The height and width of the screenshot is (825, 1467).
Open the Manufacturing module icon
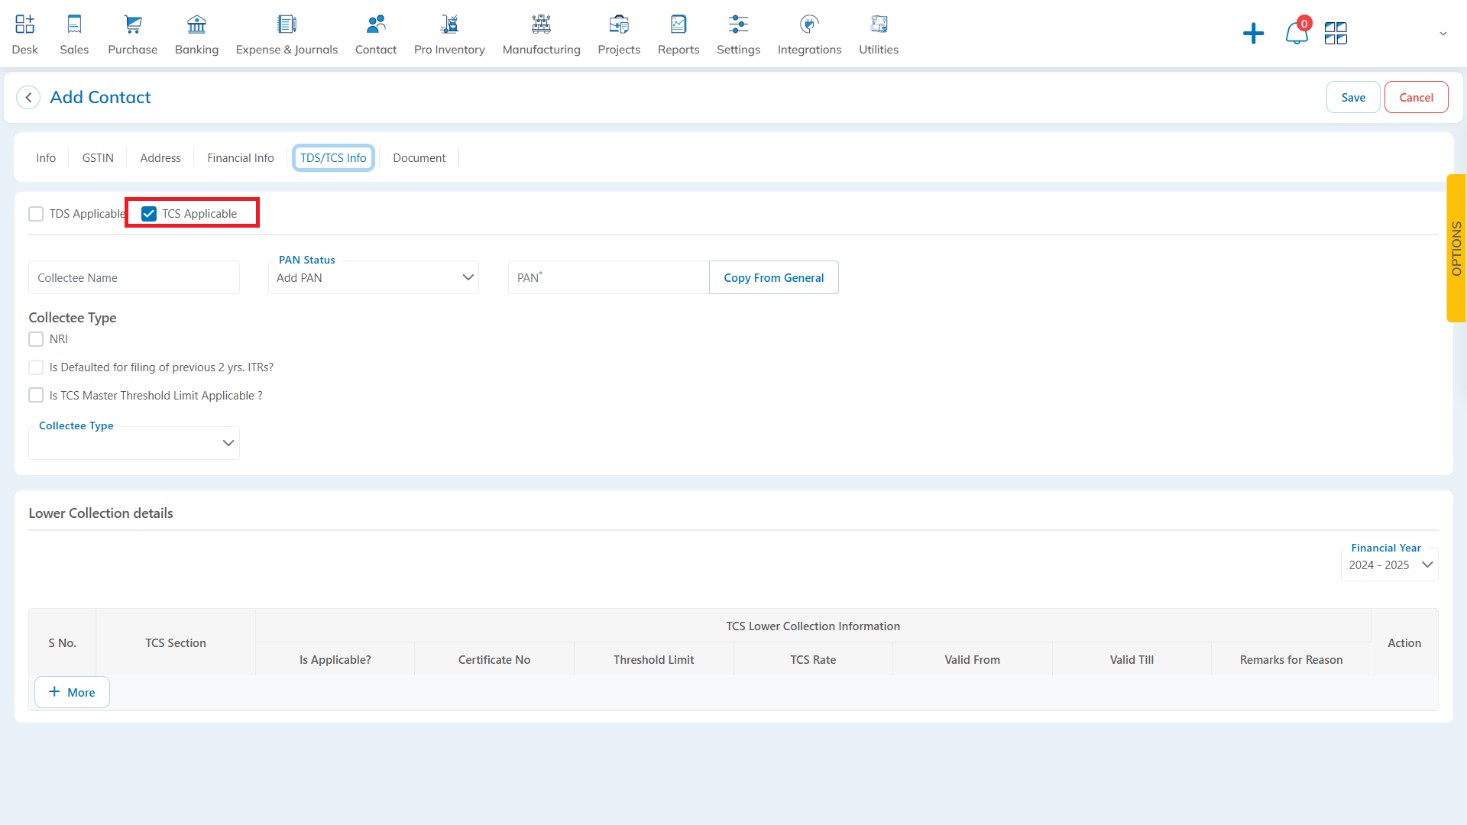coord(541,24)
